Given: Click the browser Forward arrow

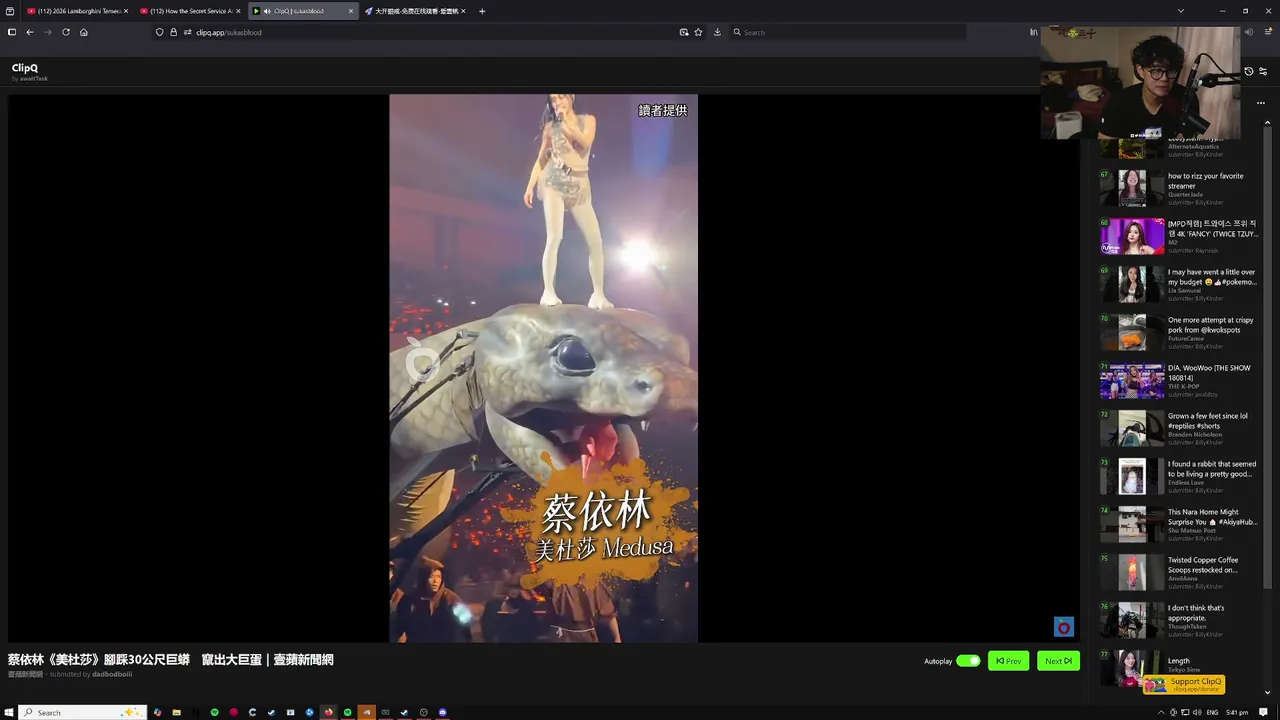Looking at the screenshot, I should (47, 32).
